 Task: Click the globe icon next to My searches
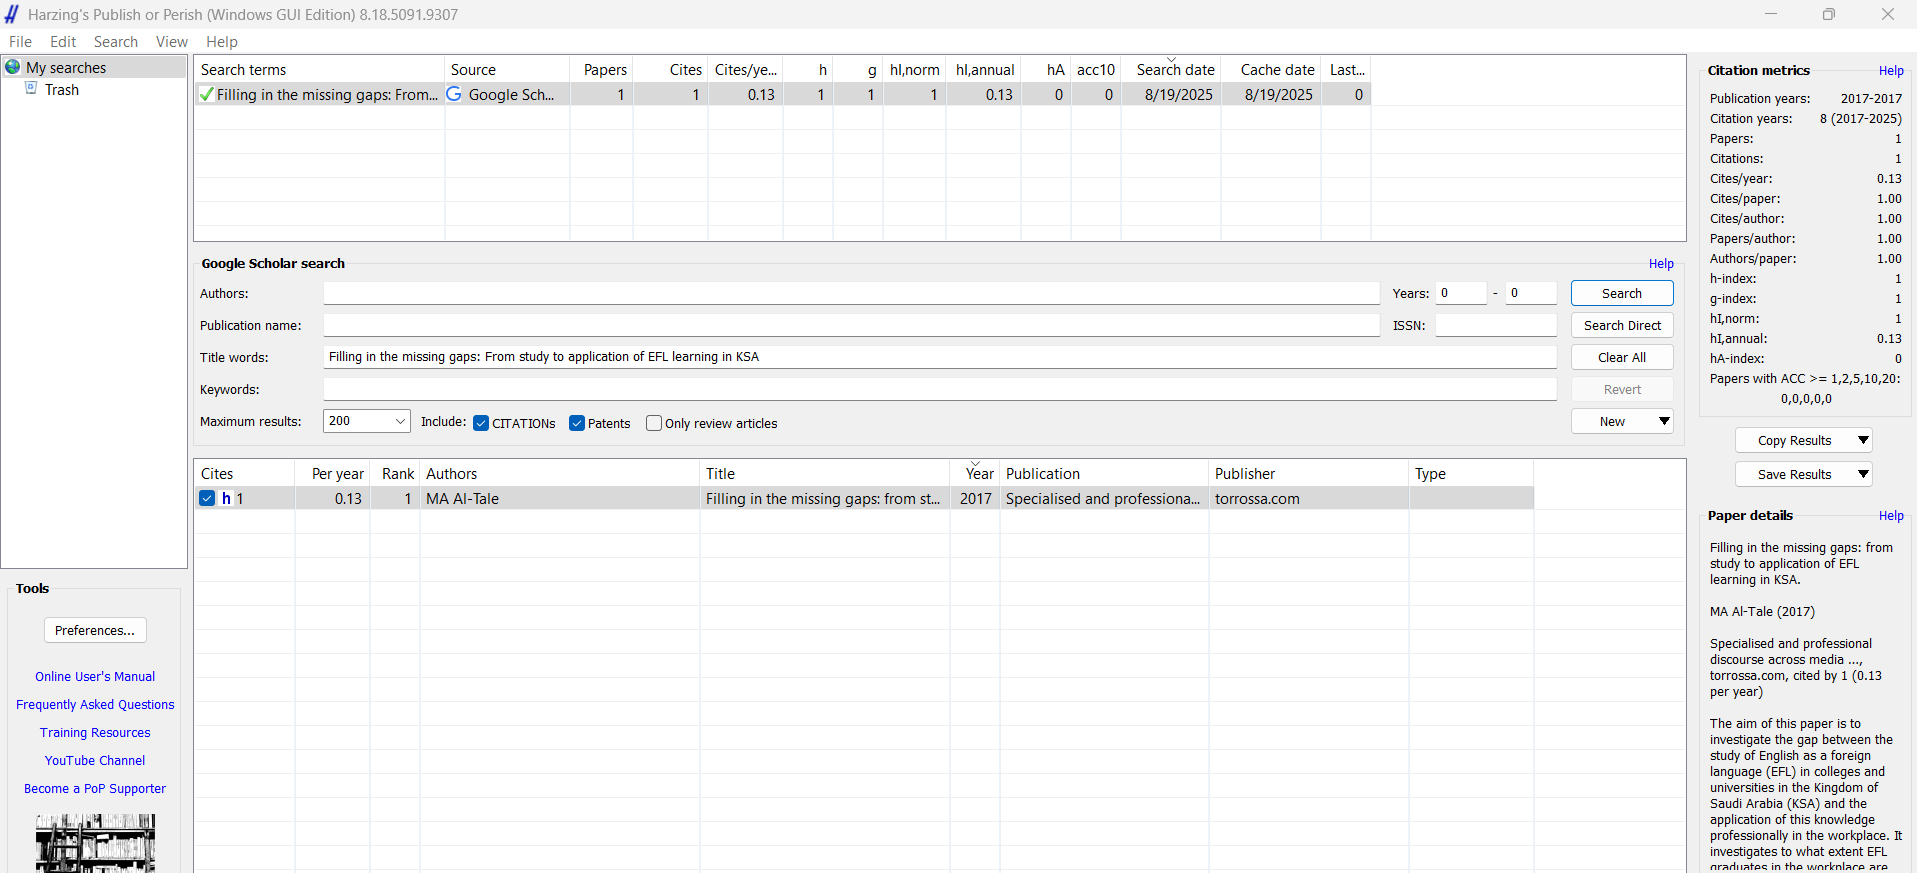coord(13,67)
